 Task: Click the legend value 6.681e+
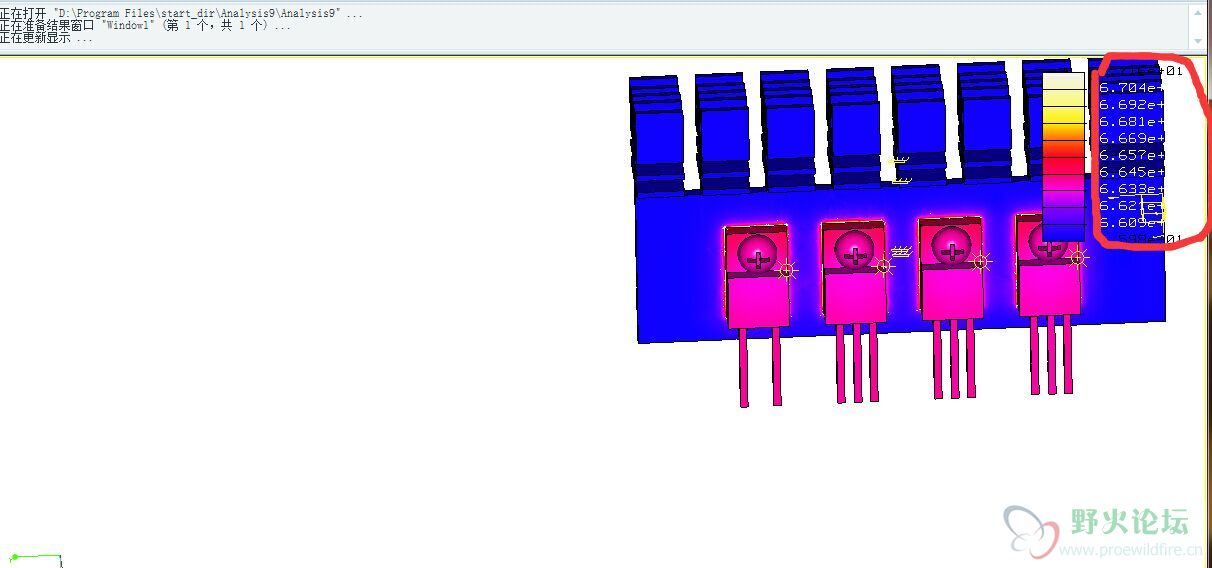(x=1131, y=121)
